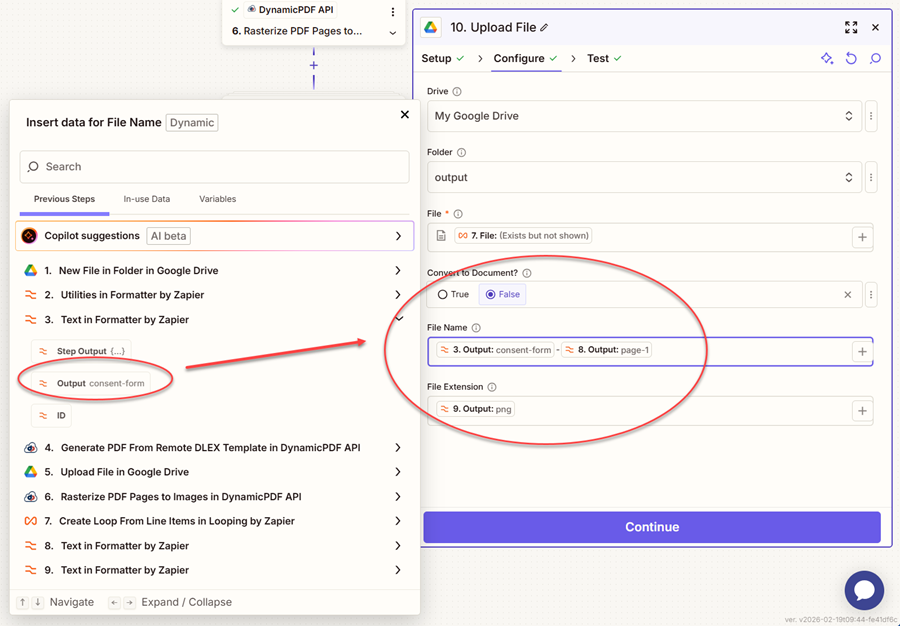
Task: Click the AI sparkle icon in Upload File header
Action: pos(827,59)
